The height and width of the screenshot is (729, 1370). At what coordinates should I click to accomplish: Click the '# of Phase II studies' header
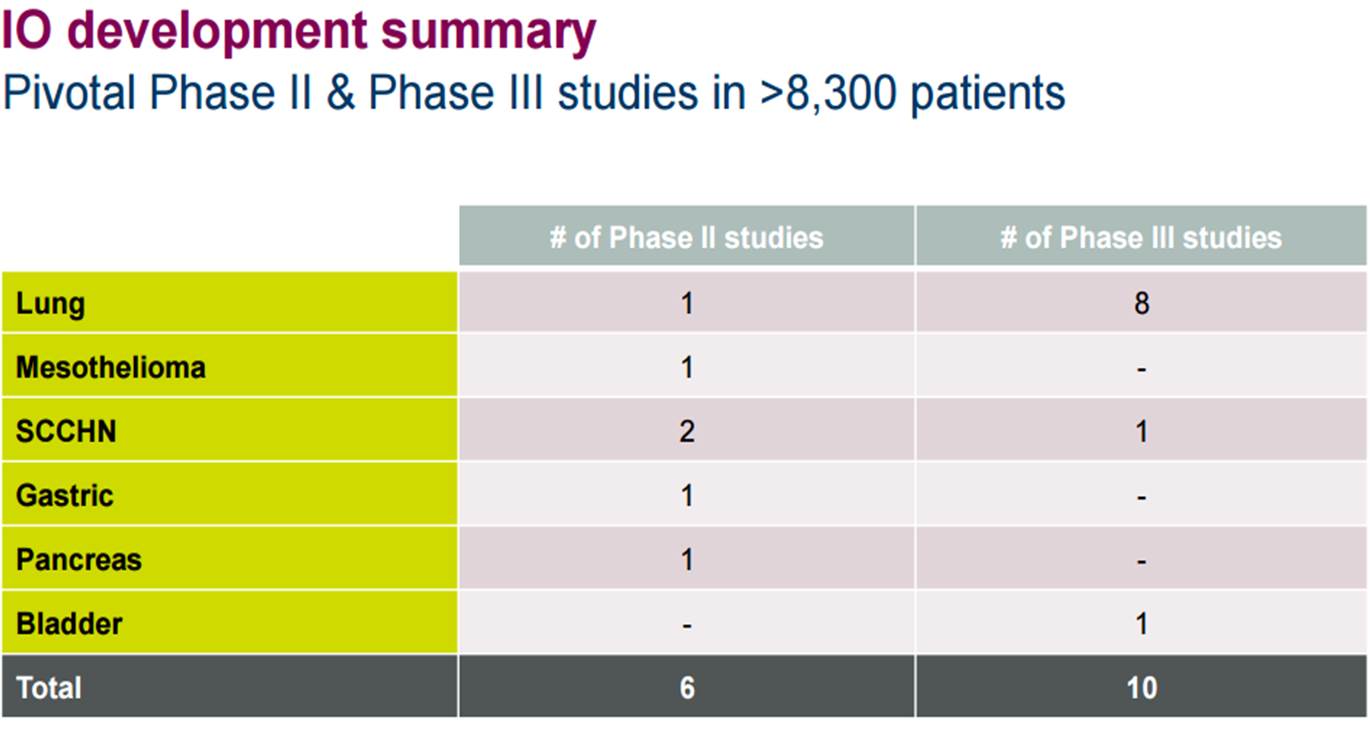point(686,237)
